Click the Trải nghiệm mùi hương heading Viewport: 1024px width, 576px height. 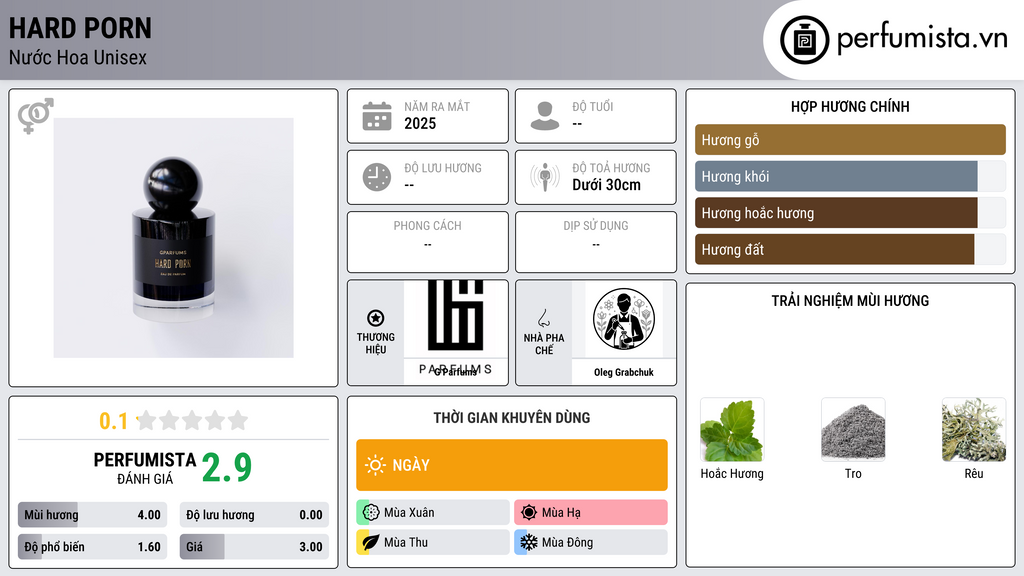pyautogui.click(x=850, y=301)
